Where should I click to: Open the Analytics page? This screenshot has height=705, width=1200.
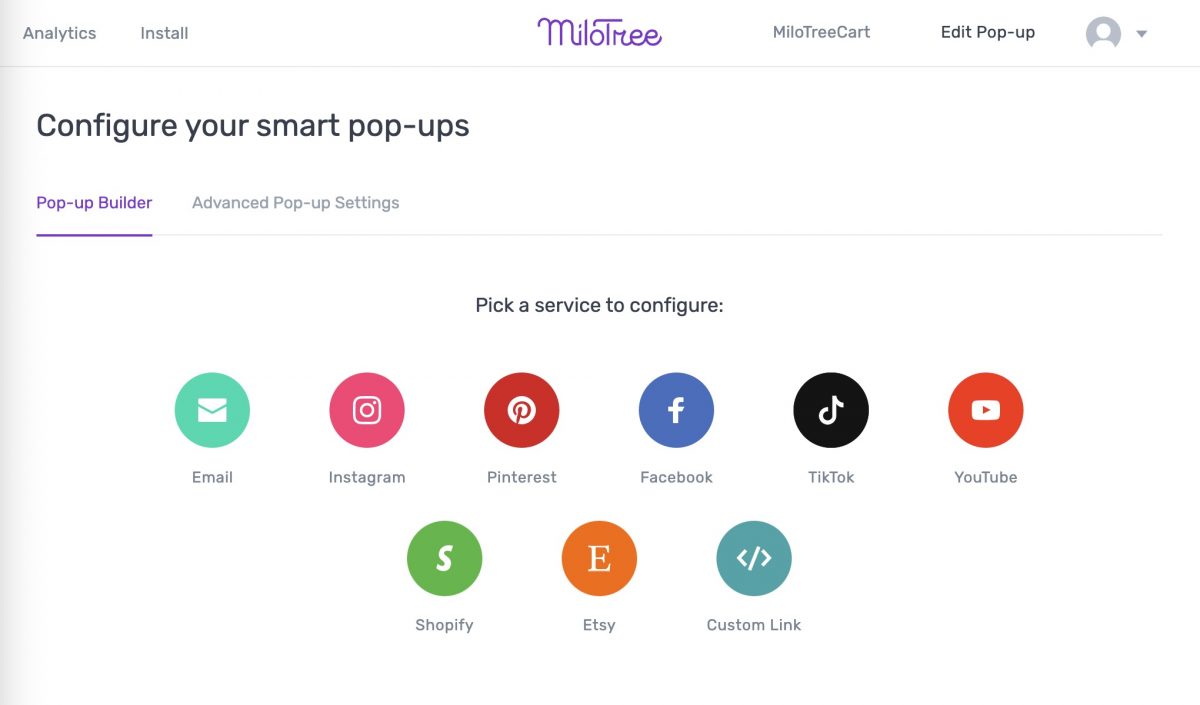point(59,33)
